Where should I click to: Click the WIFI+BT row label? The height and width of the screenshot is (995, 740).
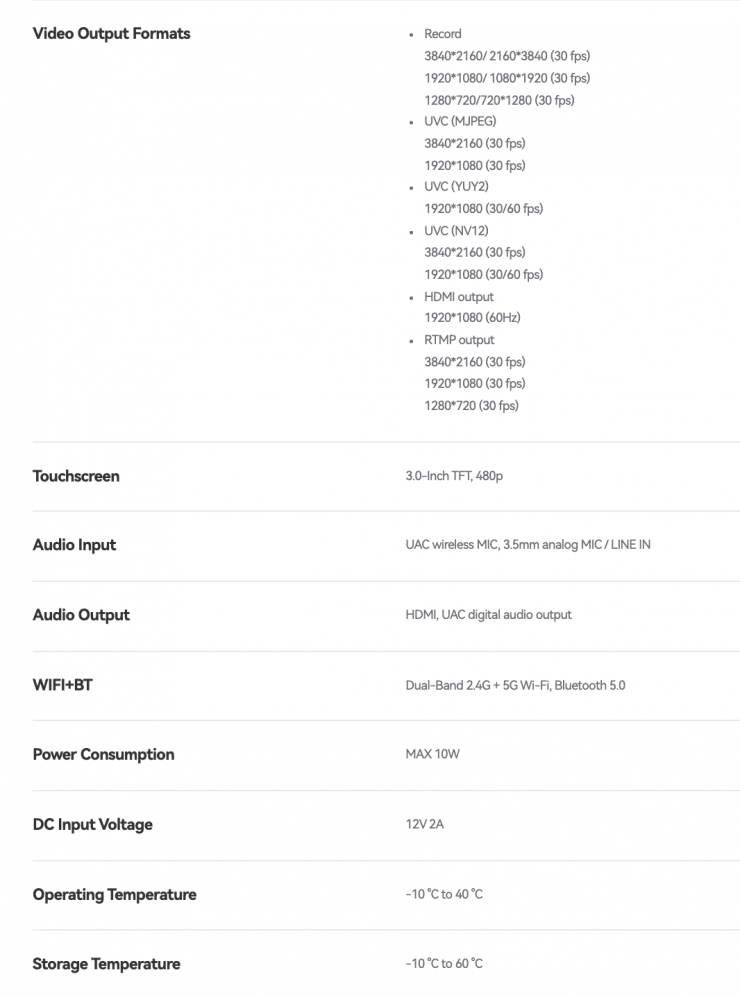click(x=62, y=685)
